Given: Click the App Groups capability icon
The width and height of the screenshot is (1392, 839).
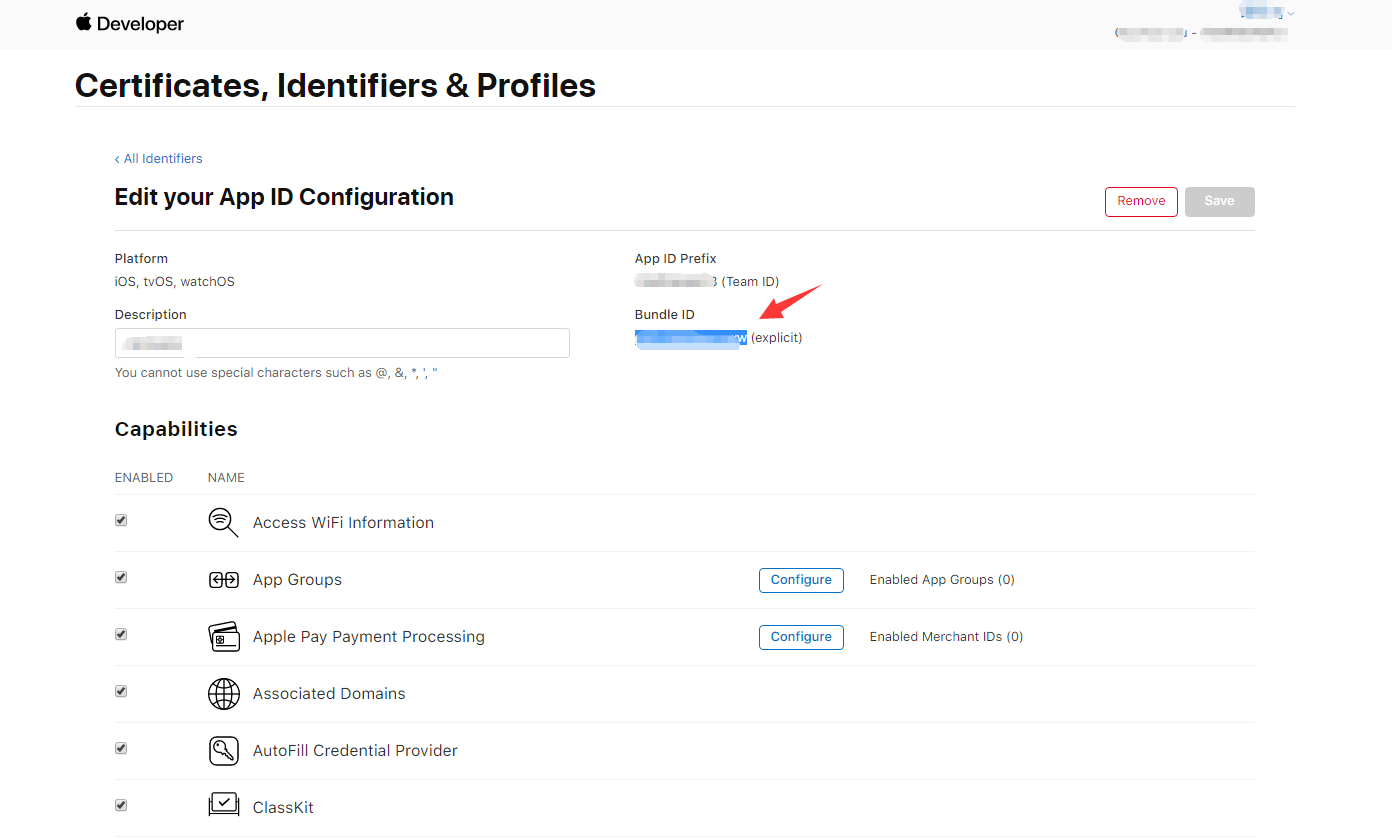Looking at the screenshot, I should tap(223, 580).
